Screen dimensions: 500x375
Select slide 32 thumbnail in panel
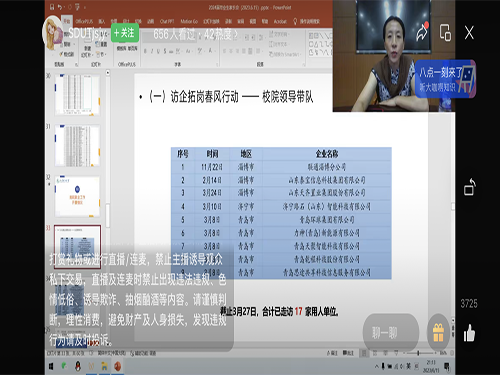tap(77, 196)
